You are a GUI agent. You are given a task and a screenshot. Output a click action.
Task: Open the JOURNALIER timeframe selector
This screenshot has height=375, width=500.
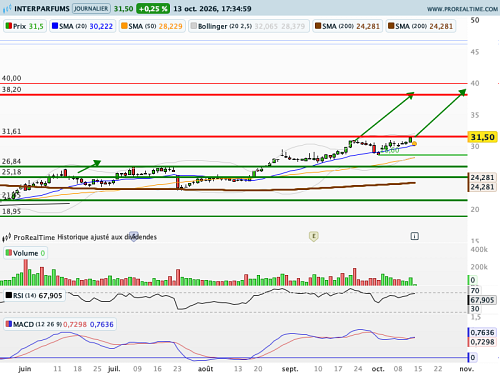tap(91, 9)
